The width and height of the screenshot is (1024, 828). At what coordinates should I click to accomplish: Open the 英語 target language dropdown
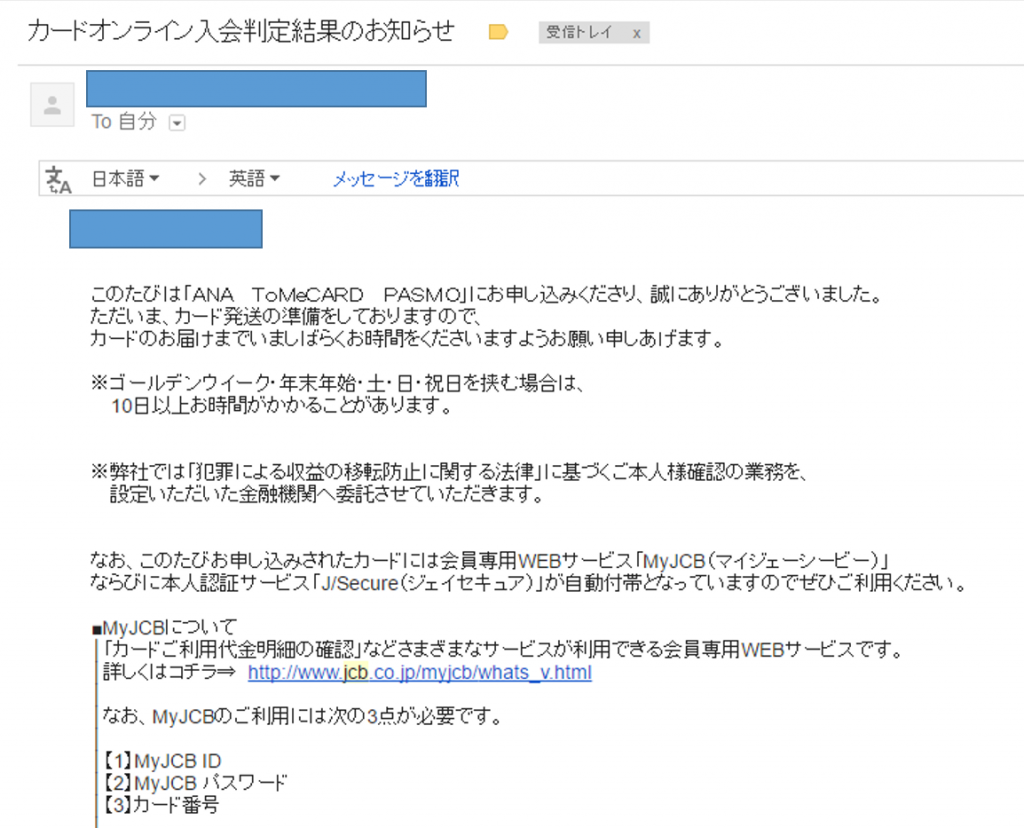pos(254,178)
